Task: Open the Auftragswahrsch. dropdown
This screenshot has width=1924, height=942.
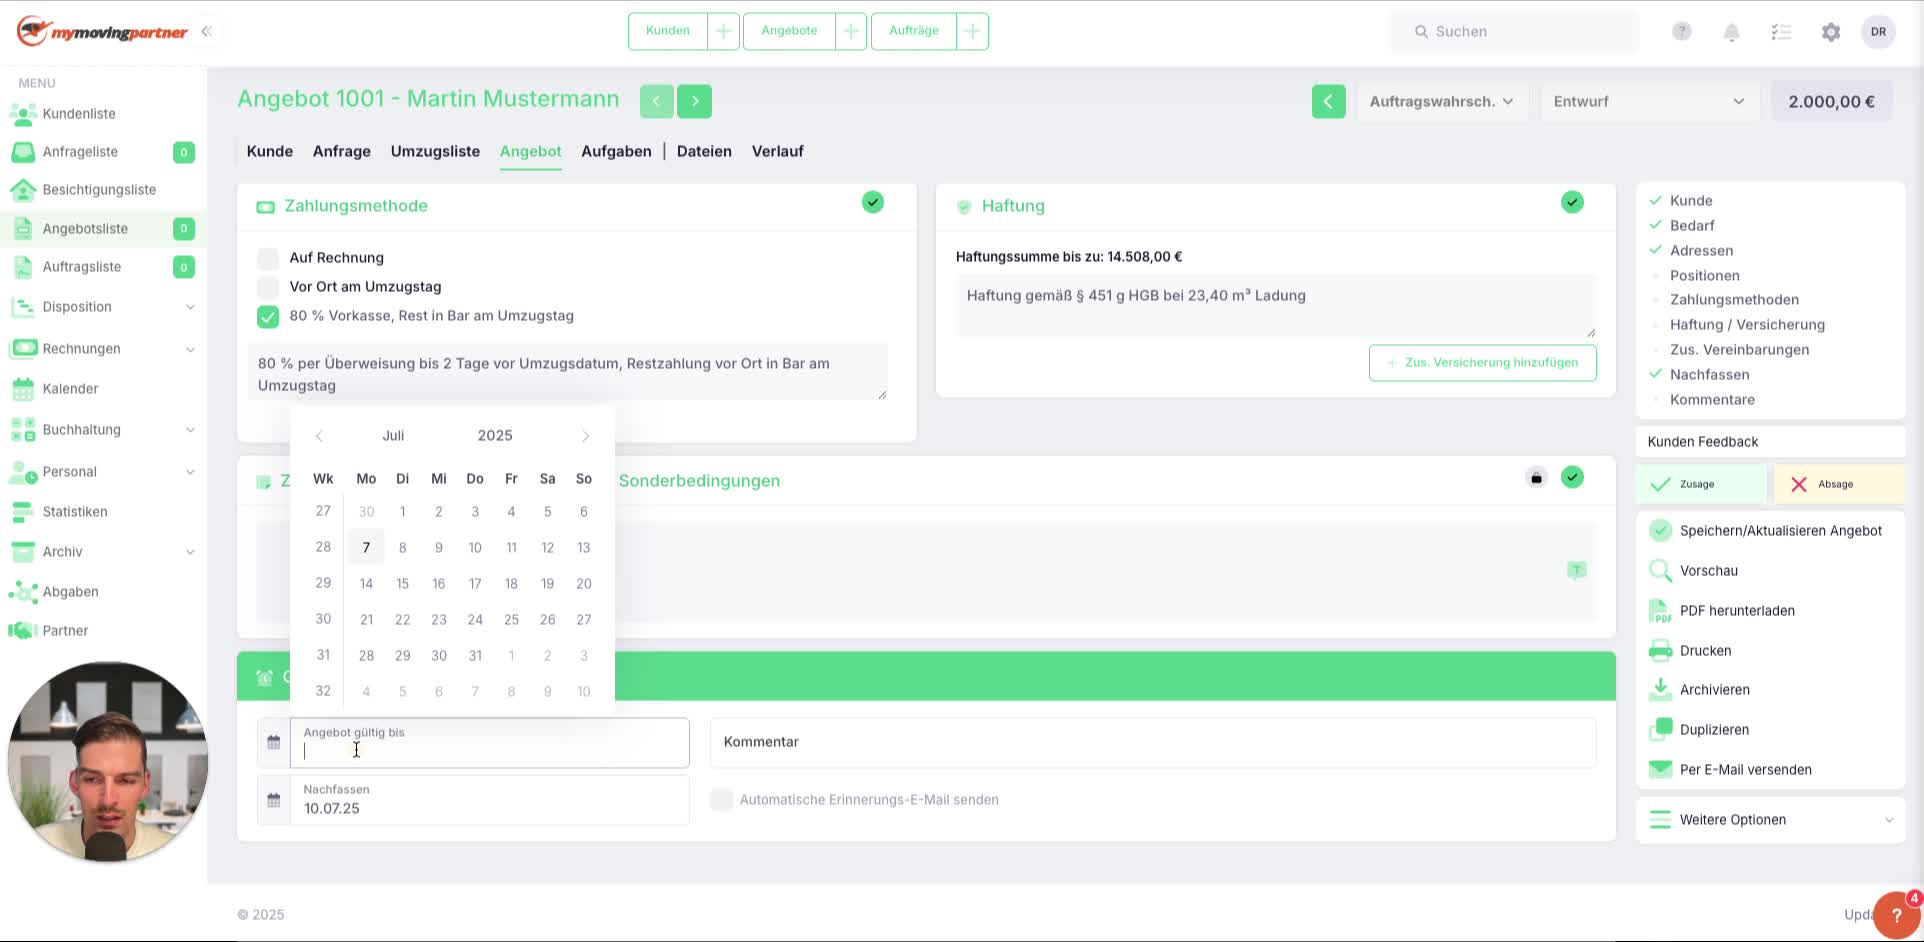Action: [1441, 101]
